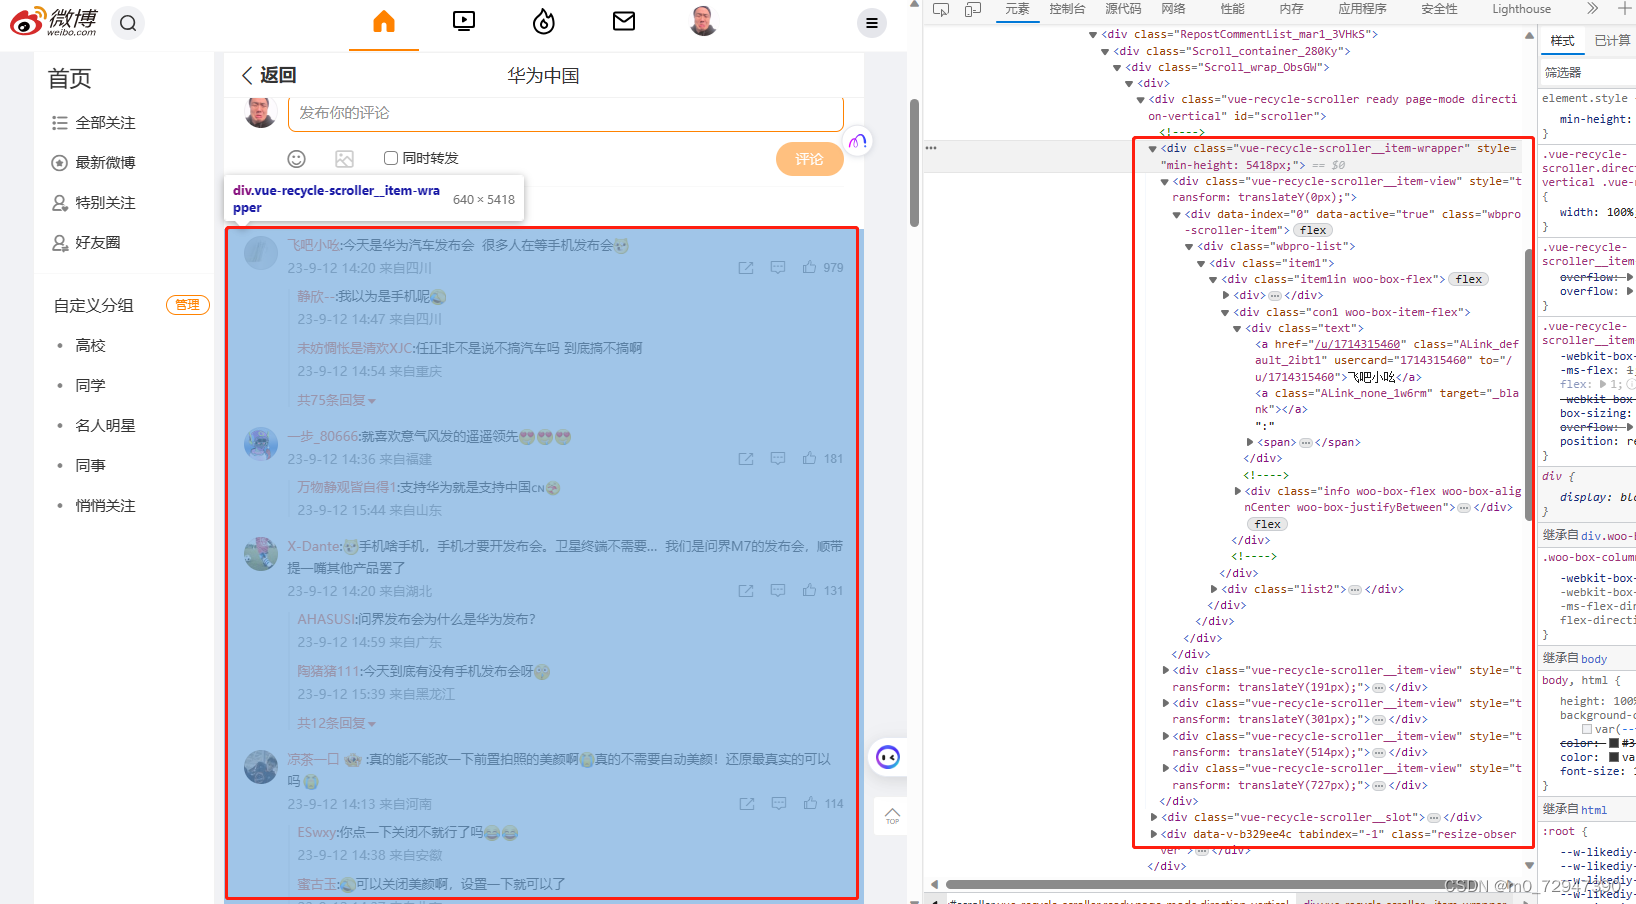Viewport: 1636px width, 904px height.
Task: Click the floating robot assistant icon
Action: tap(888, 757)
